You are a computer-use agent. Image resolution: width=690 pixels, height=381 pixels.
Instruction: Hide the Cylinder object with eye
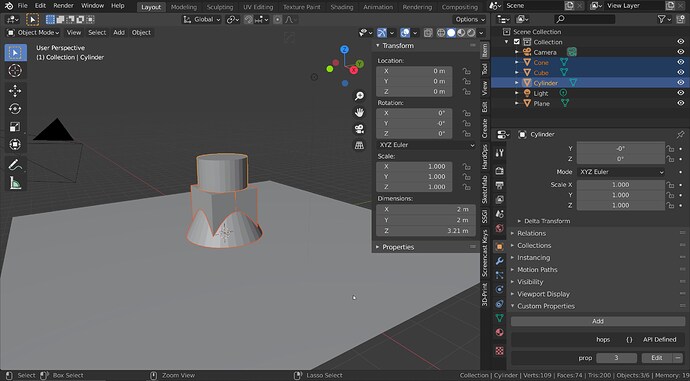pyautogui.click(x=680, y=83)
